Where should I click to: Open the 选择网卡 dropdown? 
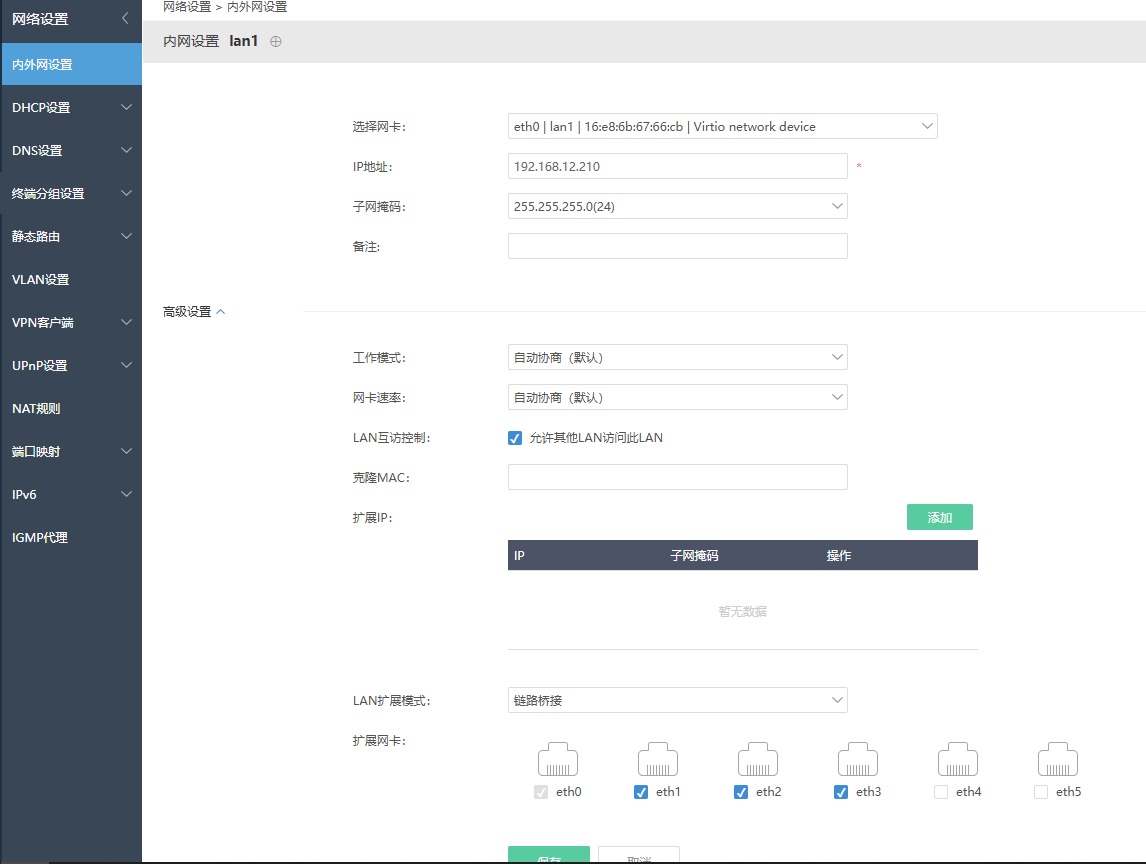pyautogui.click(x=722, y=127)
